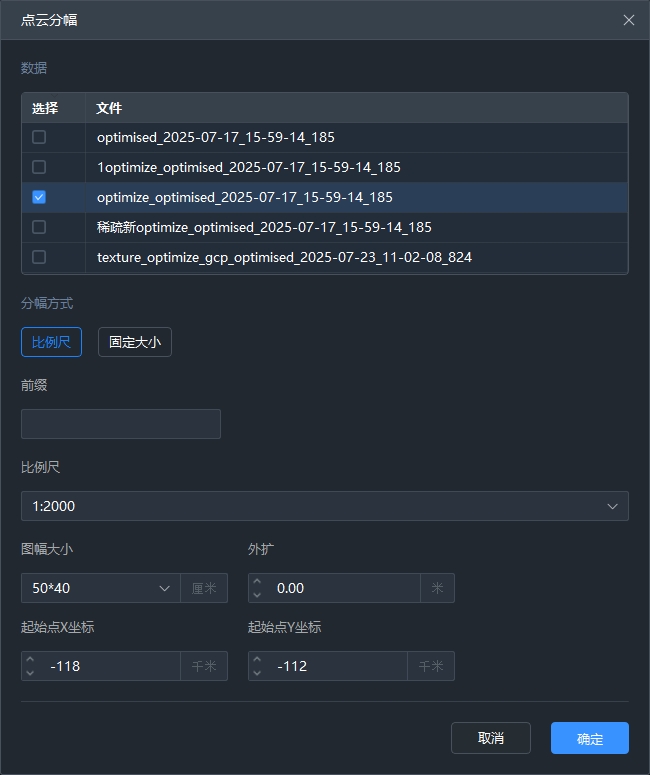
Task: Tick the 稀疏新optimize_optimised file checkbox
Action: tap(39, 227)
